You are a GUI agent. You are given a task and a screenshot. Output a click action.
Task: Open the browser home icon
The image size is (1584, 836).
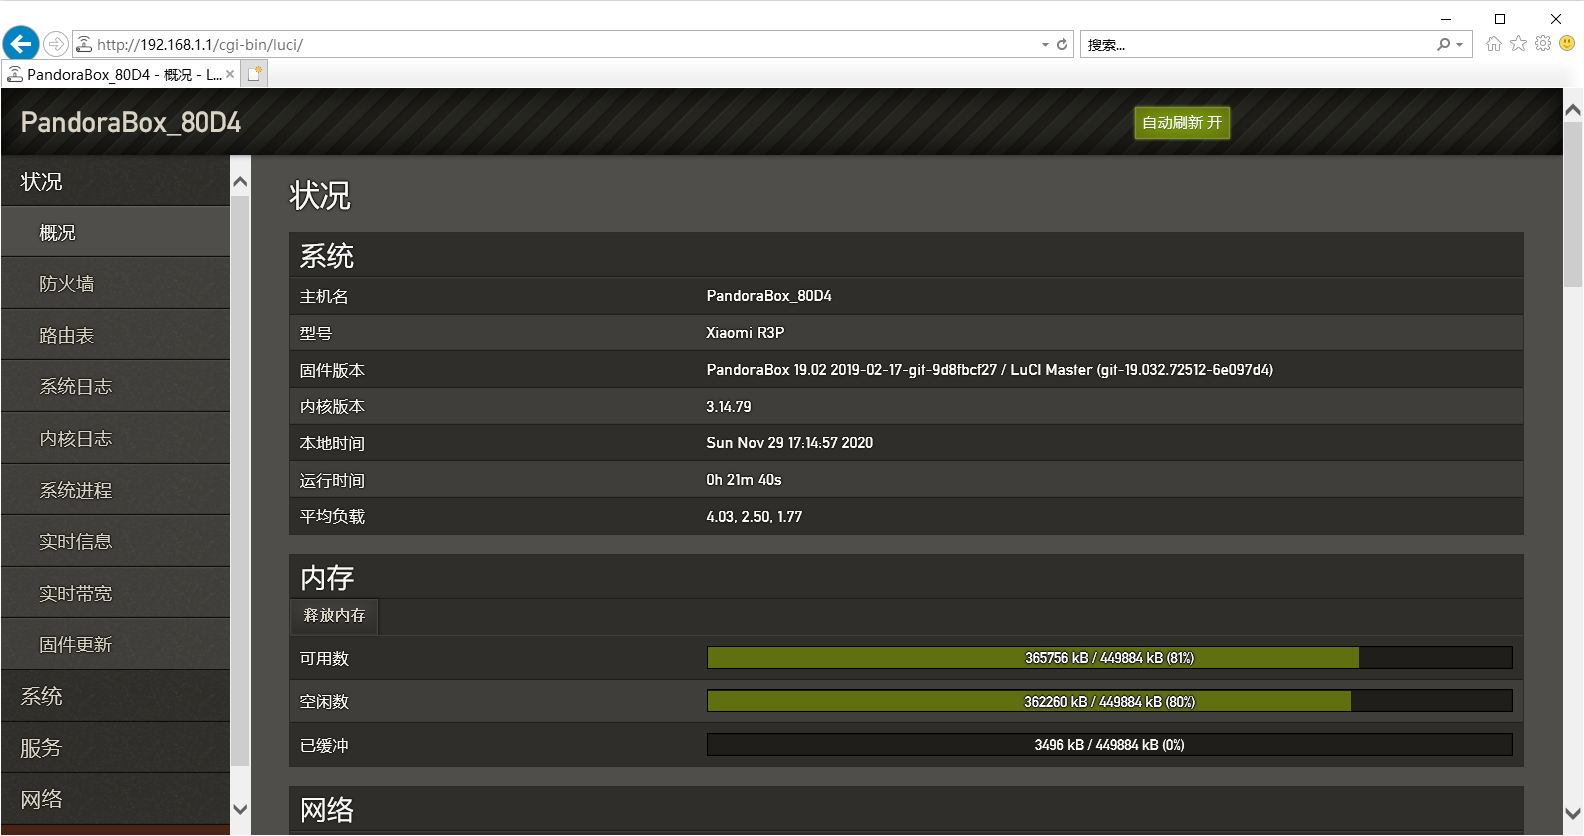point(1494,44)
